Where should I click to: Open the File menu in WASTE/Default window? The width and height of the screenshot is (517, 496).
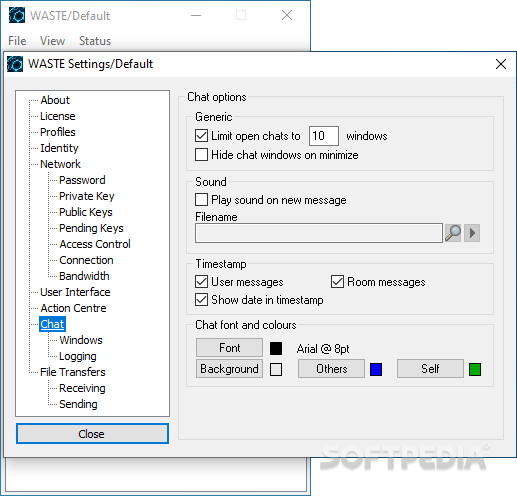17,41
